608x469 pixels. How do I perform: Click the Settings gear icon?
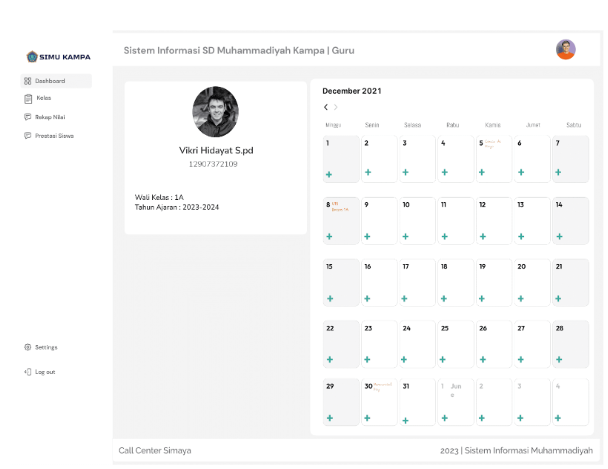click(28, 347)
